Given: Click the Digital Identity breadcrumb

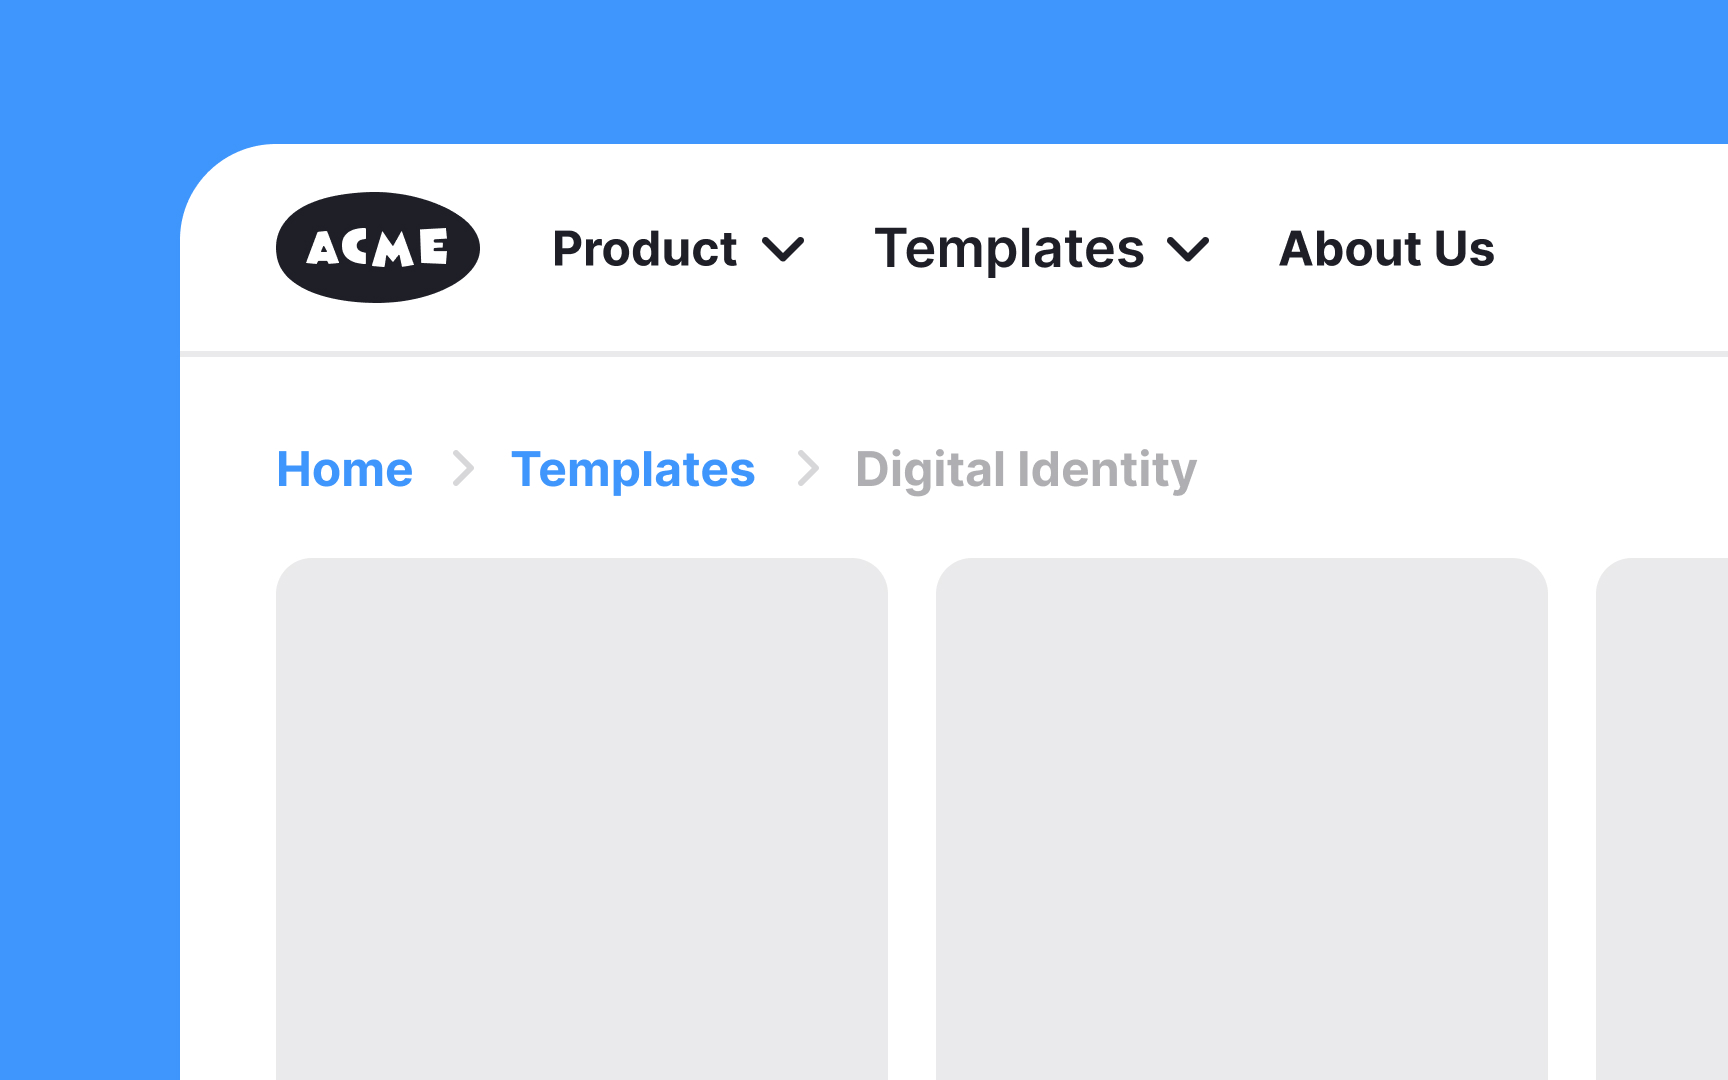Looking at the screenshot, I should click(x=1026, y=470).
